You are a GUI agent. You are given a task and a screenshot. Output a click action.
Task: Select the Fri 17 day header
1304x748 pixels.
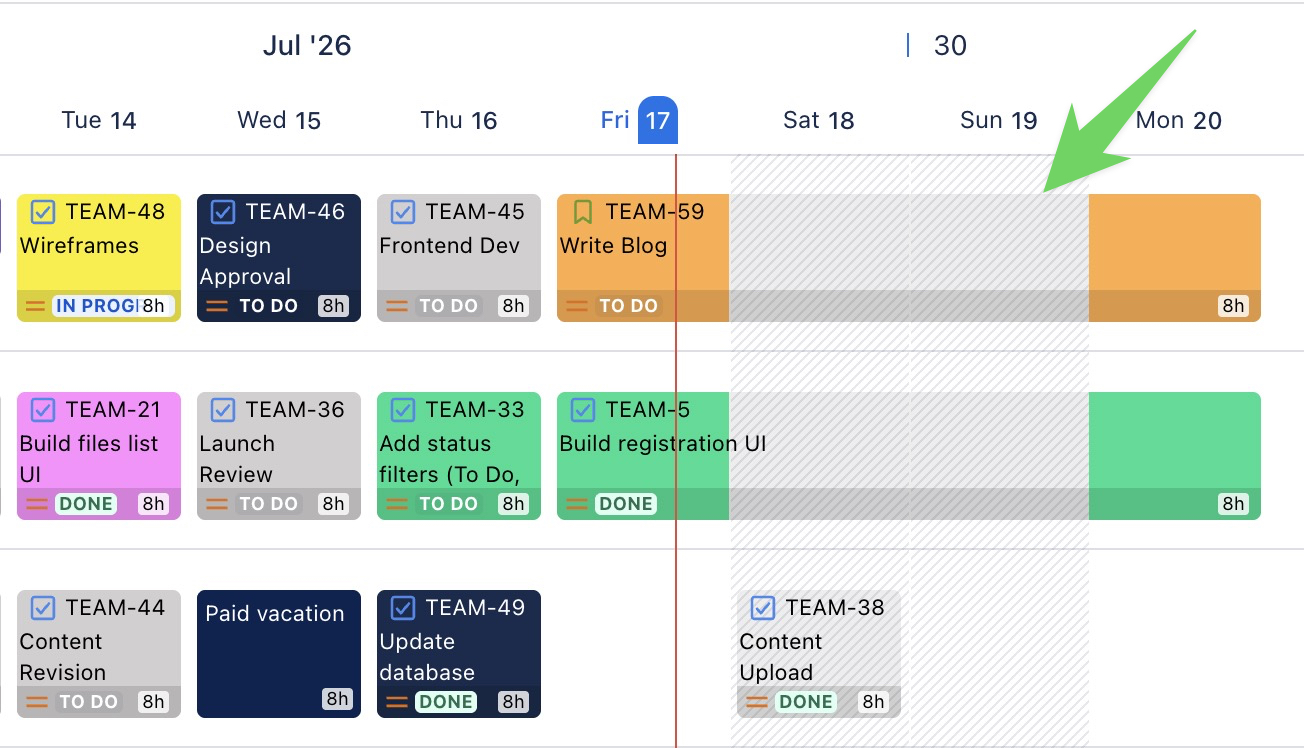639,121
